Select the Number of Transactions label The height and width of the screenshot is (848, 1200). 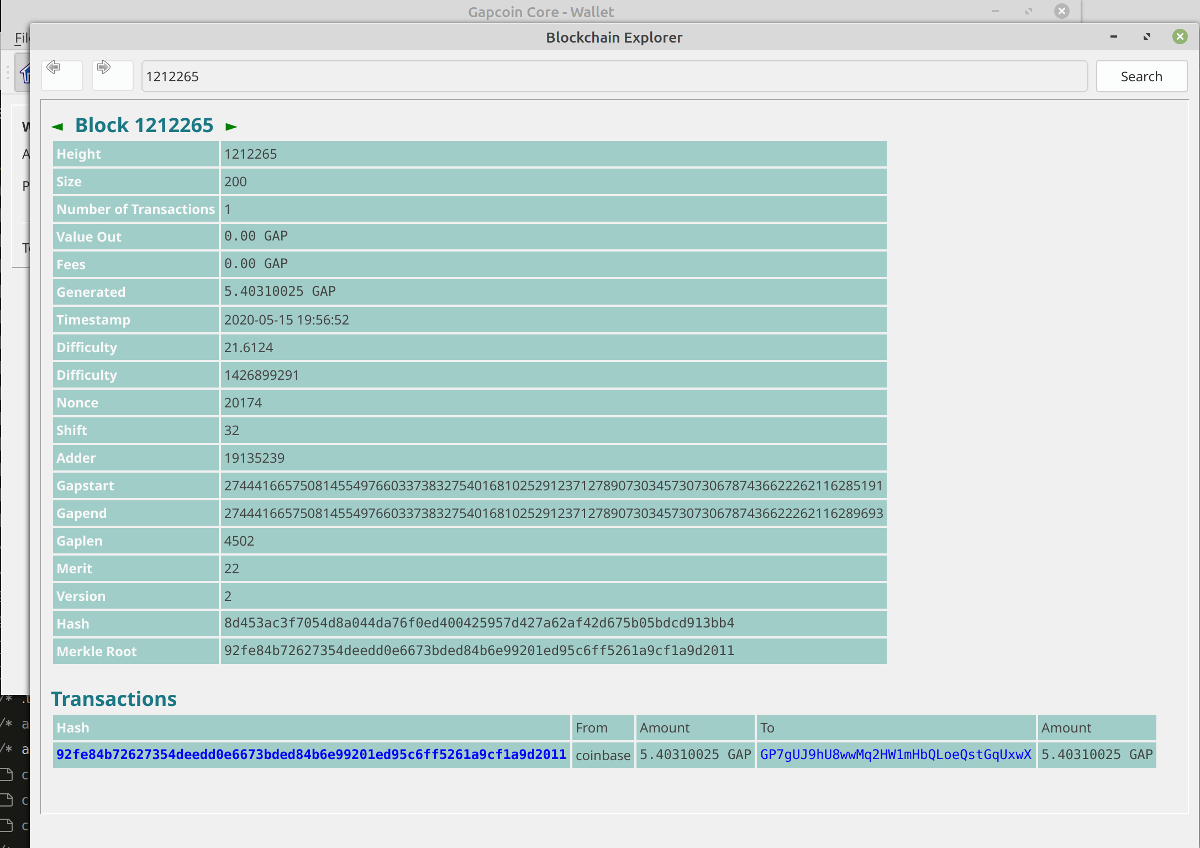pos(136,209)
